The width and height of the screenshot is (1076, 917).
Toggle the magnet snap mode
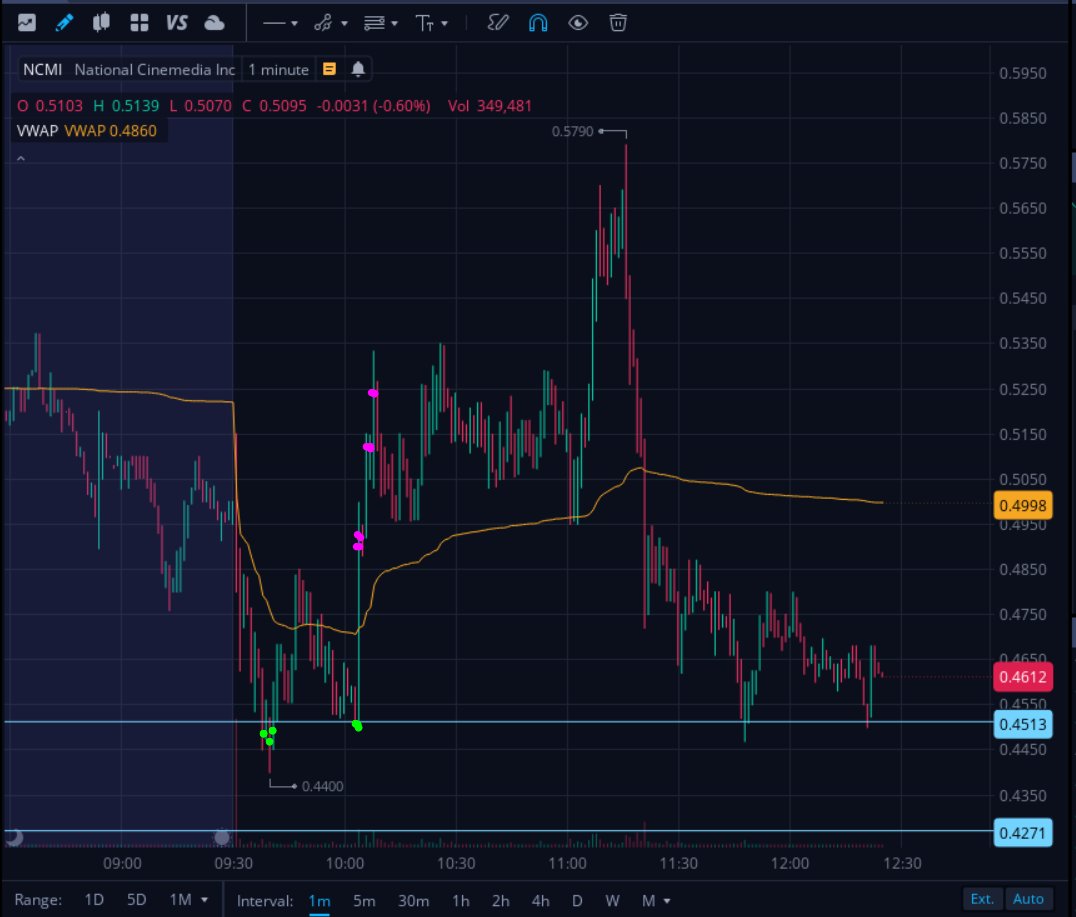[x=538, y=23]
